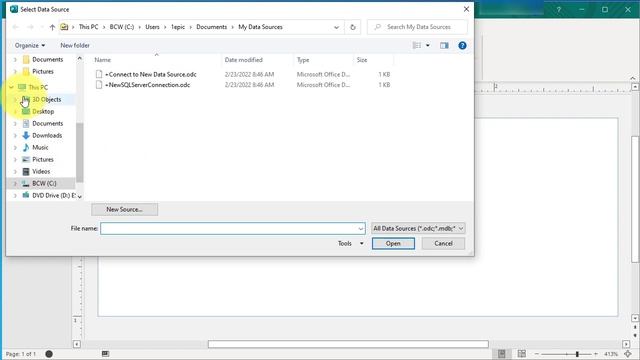The width and height of the screenshot is (640, 360).
Task: Click the Music note icon
Action: tap(26, 147)
